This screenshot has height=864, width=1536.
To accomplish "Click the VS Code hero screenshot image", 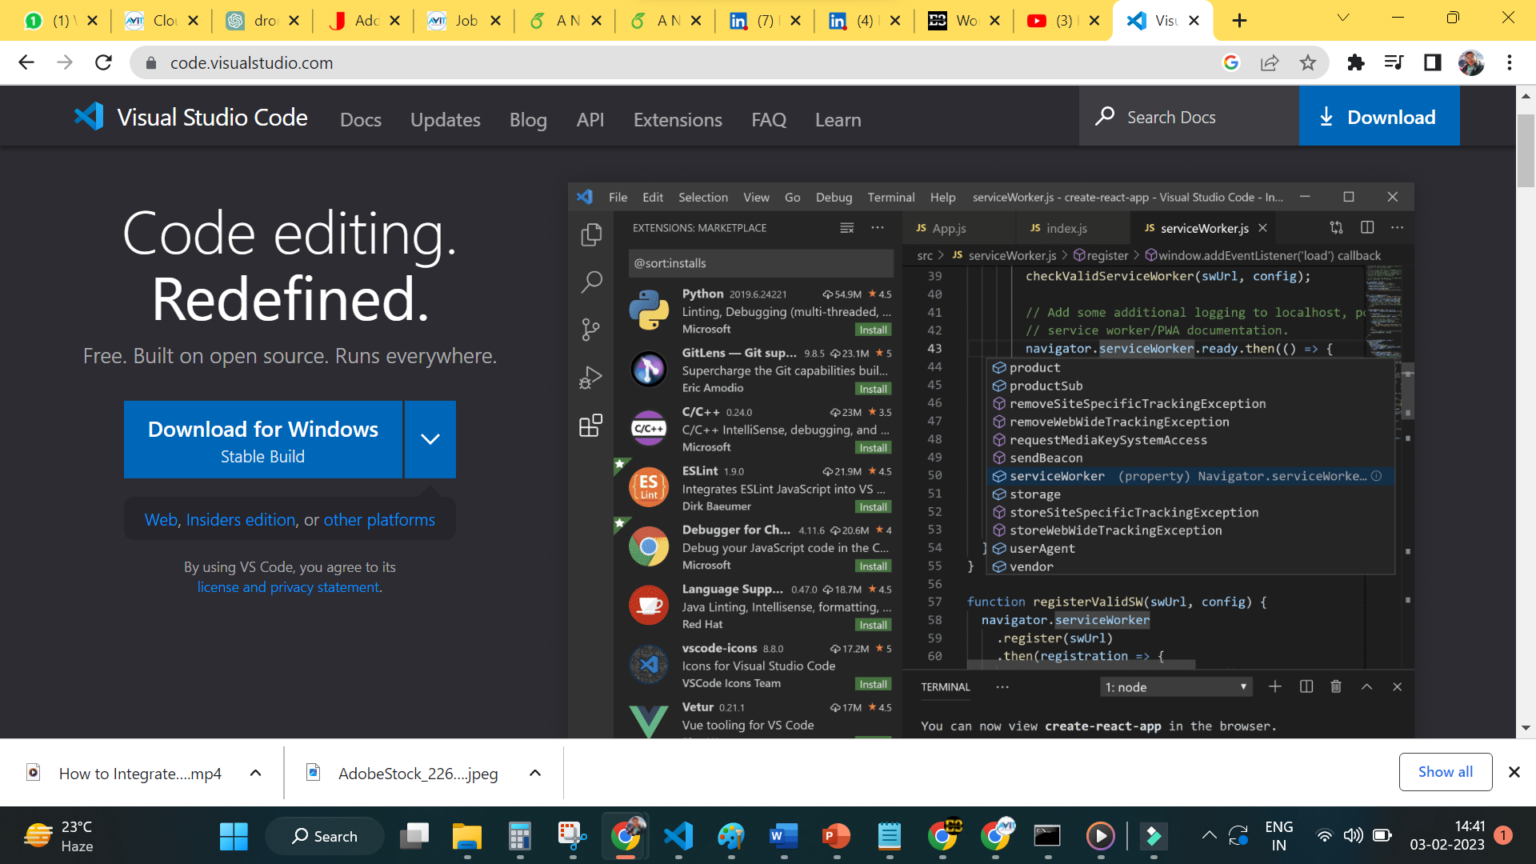I will point(991,461).
